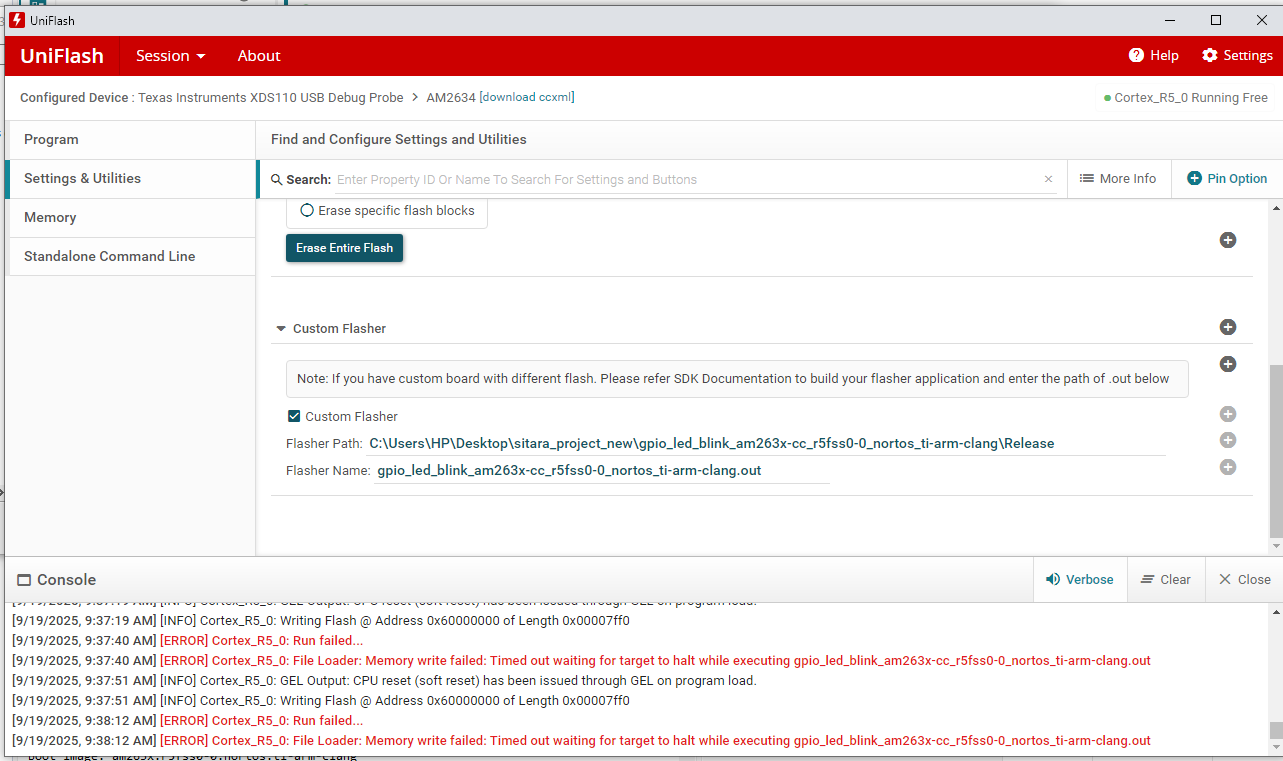Click the plus icon beside the Custom Flasher checkbox
The height and width of the screenshot is (761, 1283).
(x=1228, y=414)
